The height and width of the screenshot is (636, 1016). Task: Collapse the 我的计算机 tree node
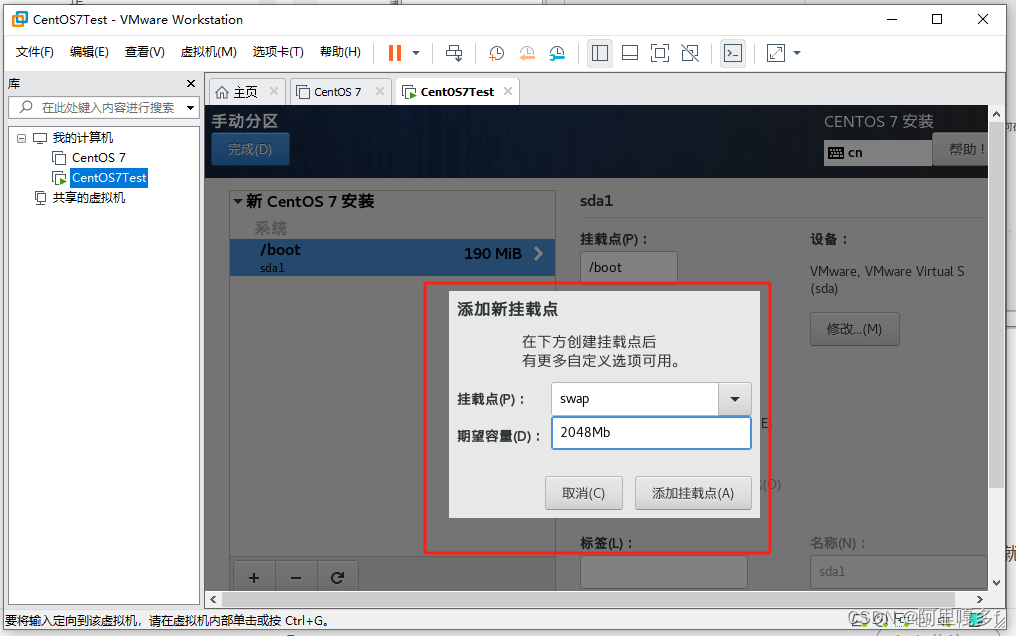coord(22,139)
